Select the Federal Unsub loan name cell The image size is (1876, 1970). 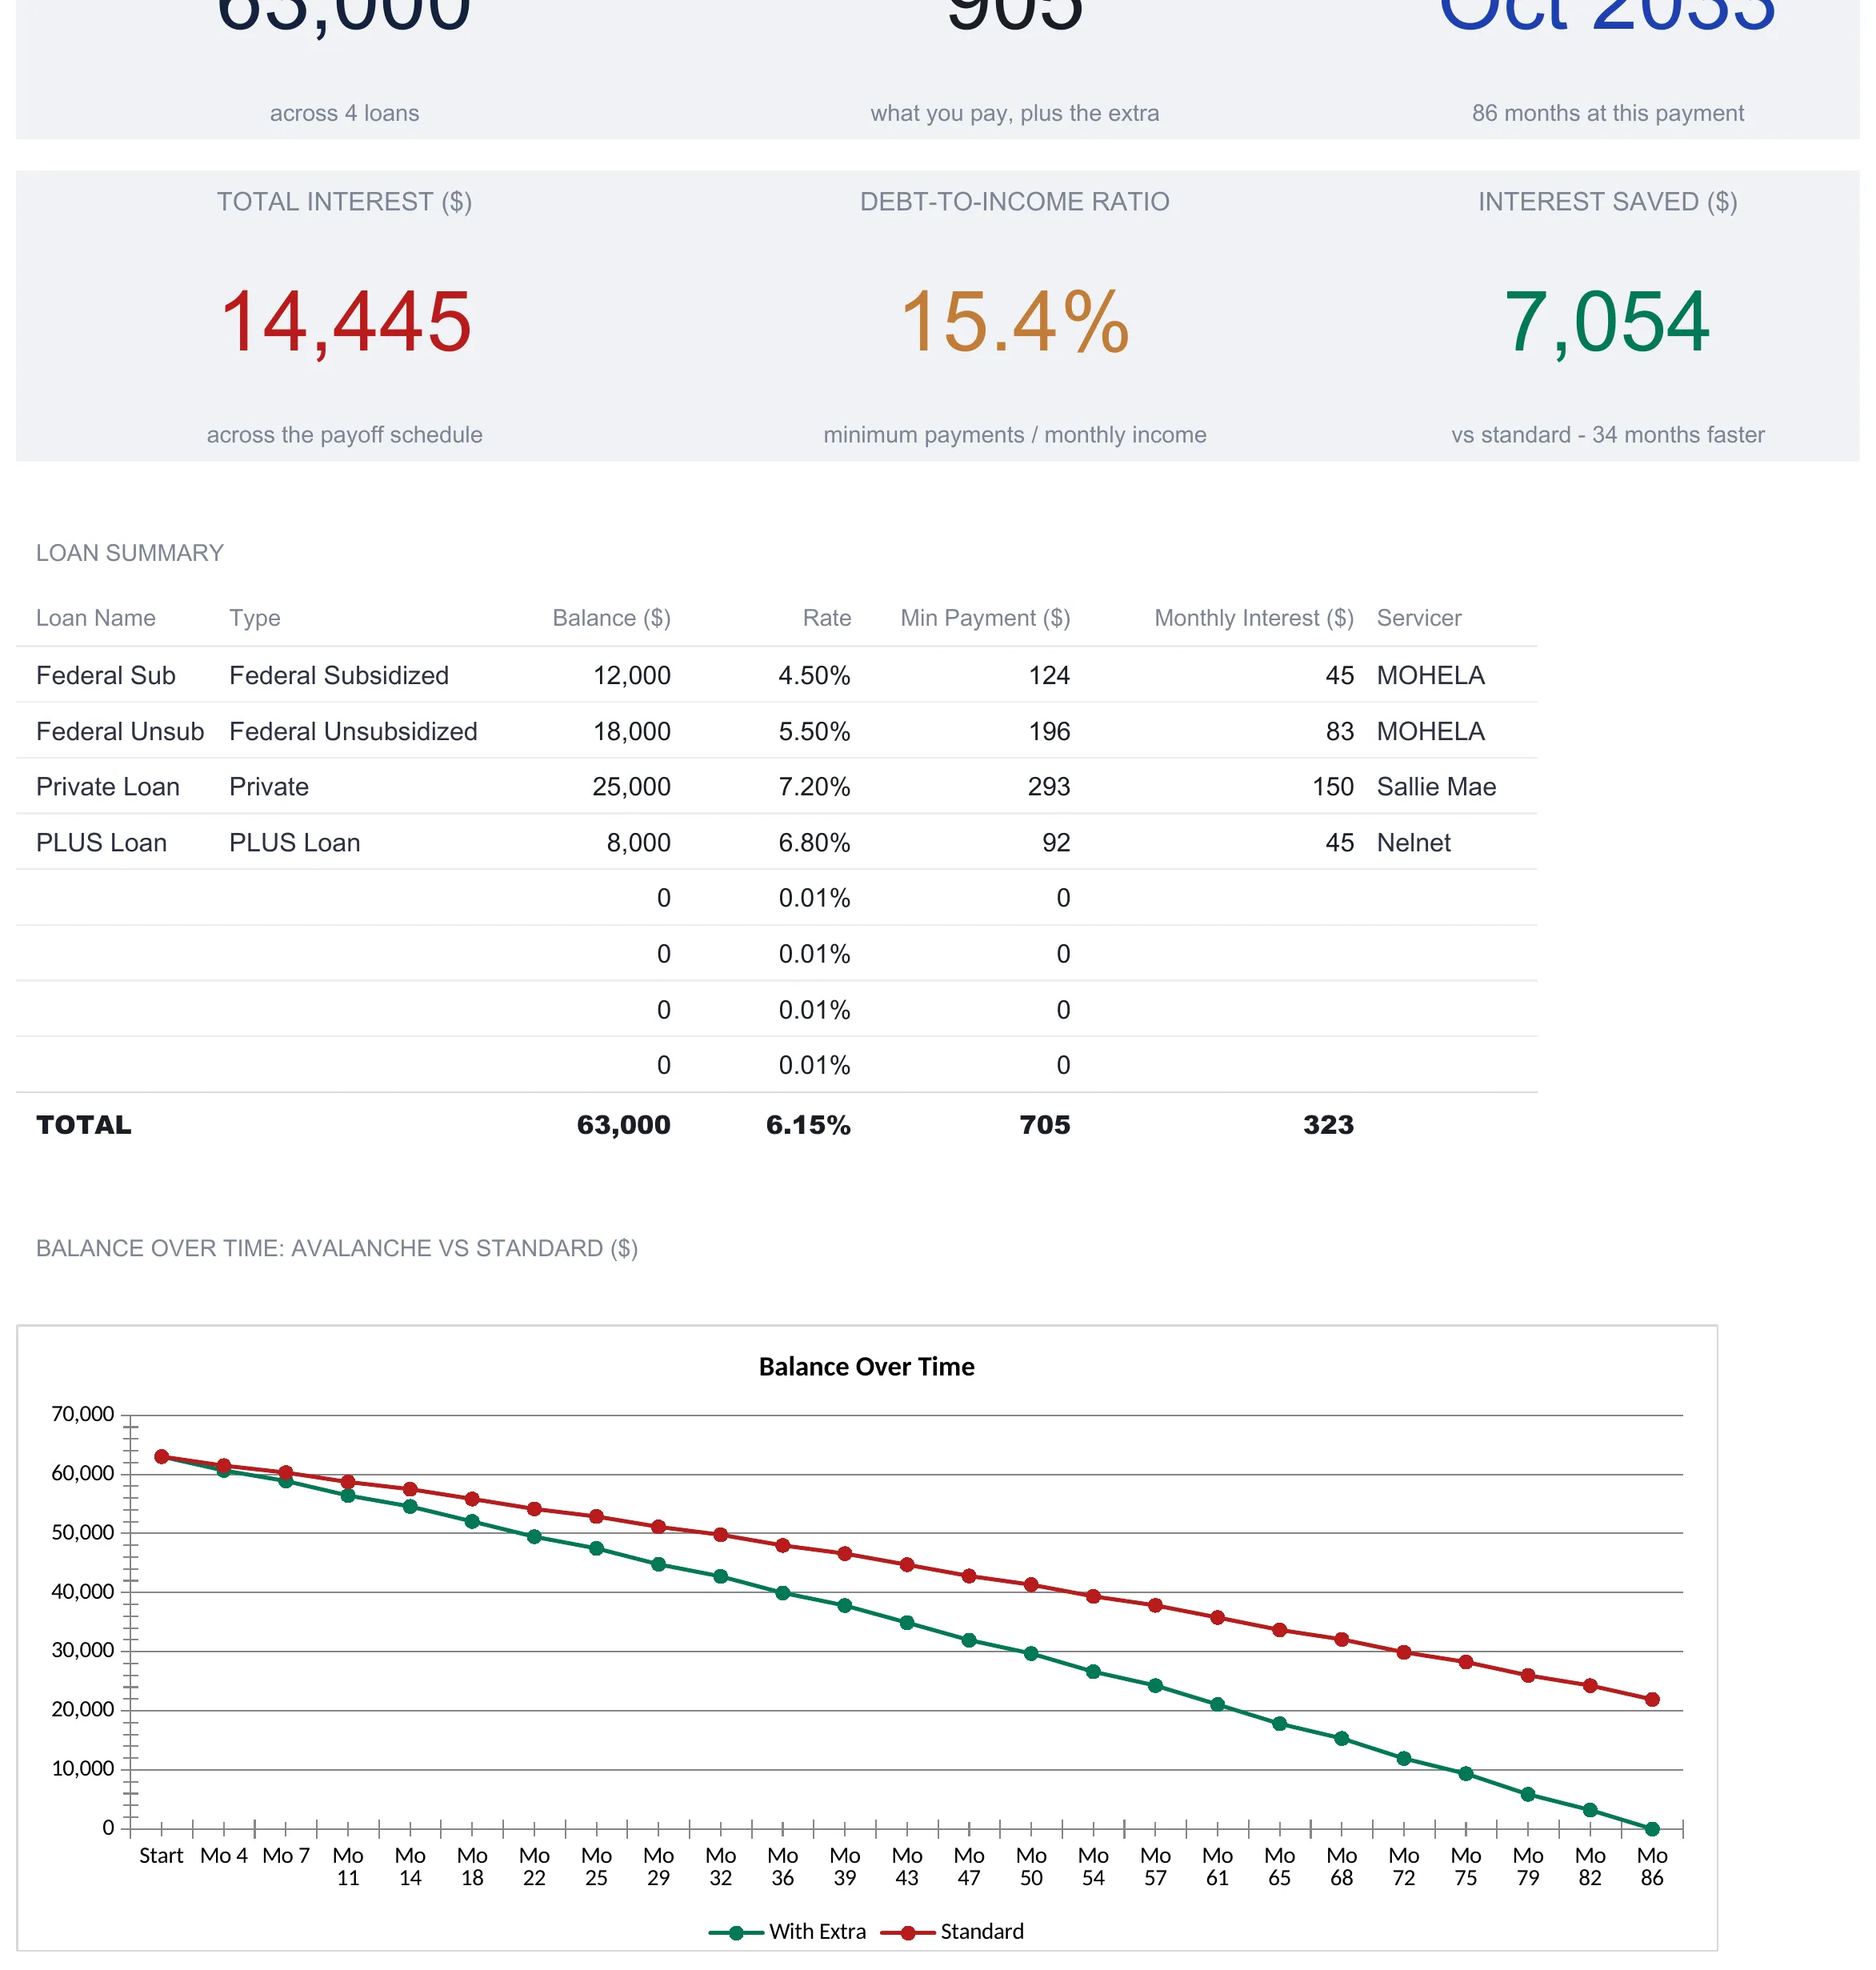(x=120, y=732)
